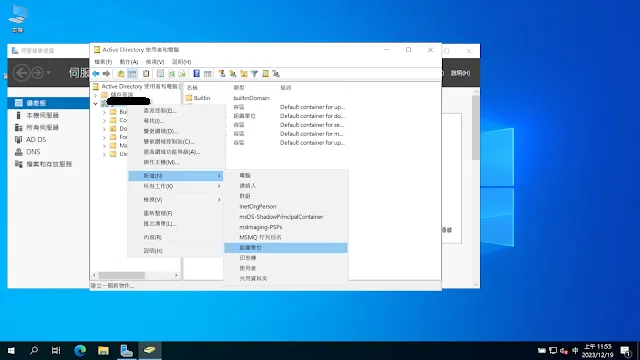Click the Find Objects toolbar icon

(265, 74)
